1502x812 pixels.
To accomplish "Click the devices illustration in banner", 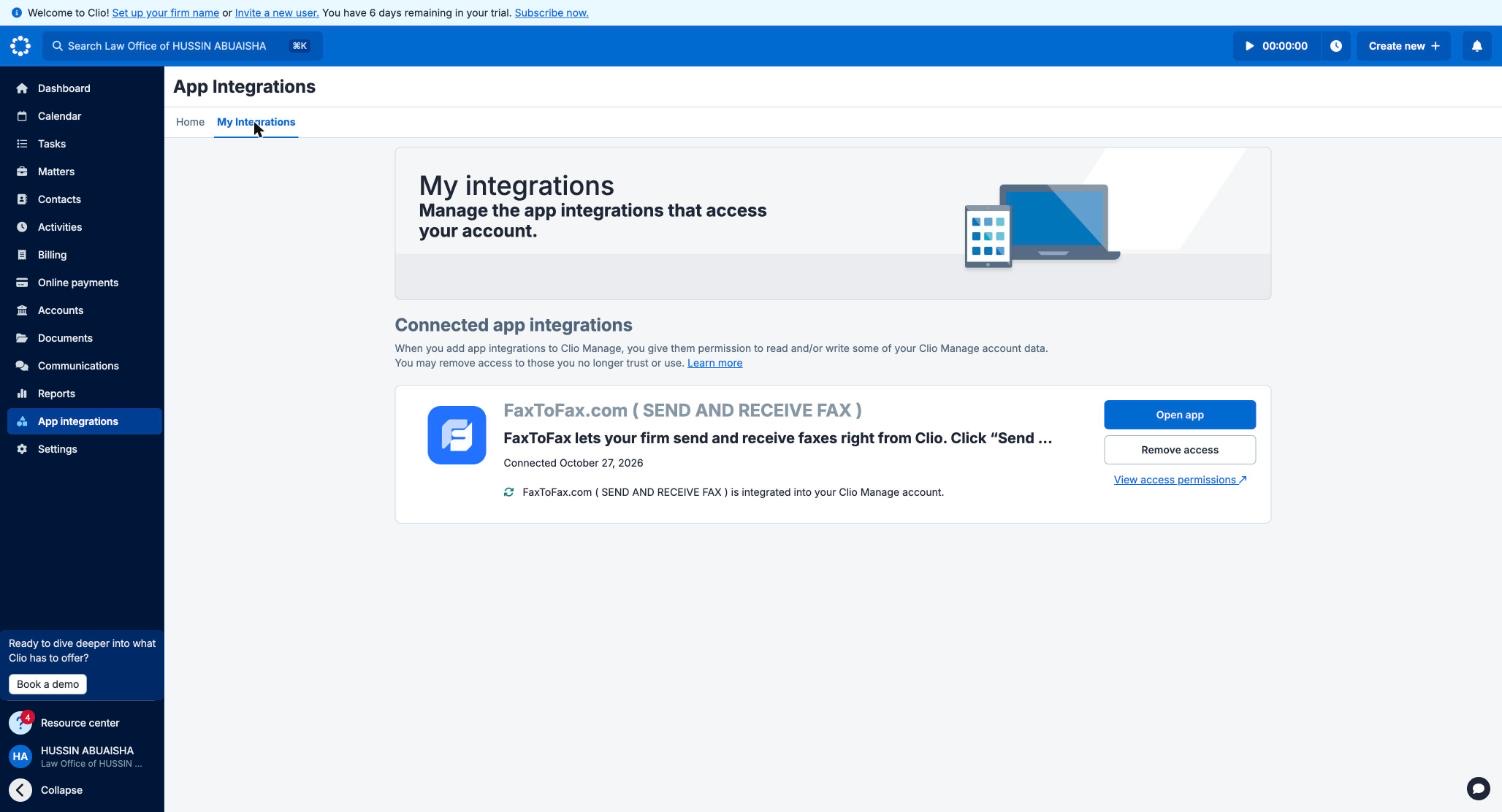I will tap(1042, 226).
